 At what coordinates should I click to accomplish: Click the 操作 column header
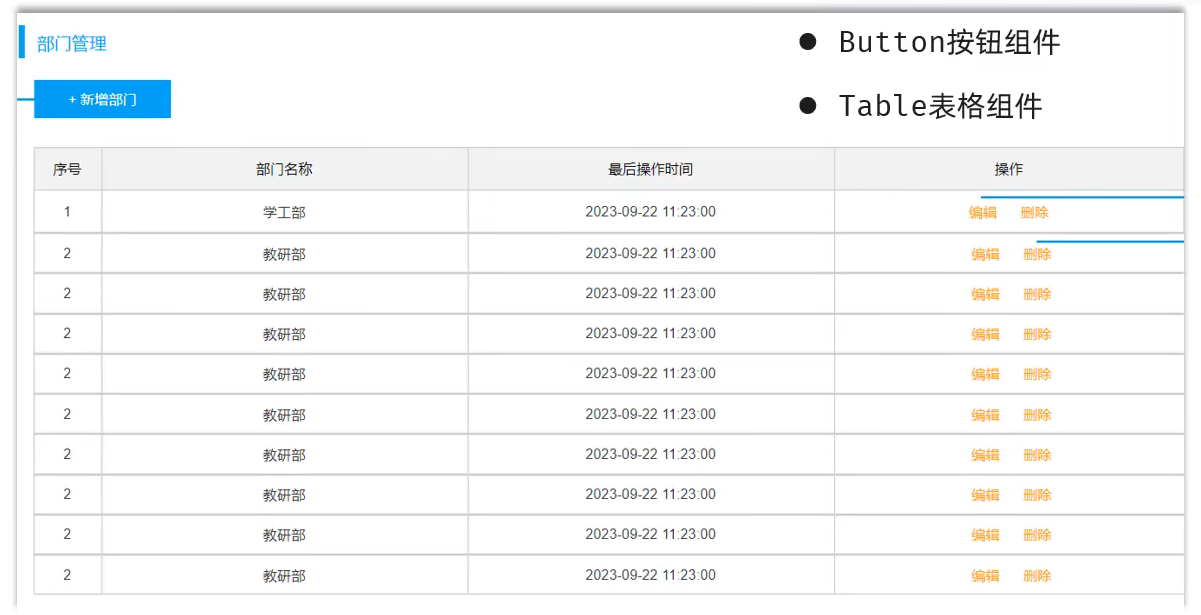tap(1009, 169)
